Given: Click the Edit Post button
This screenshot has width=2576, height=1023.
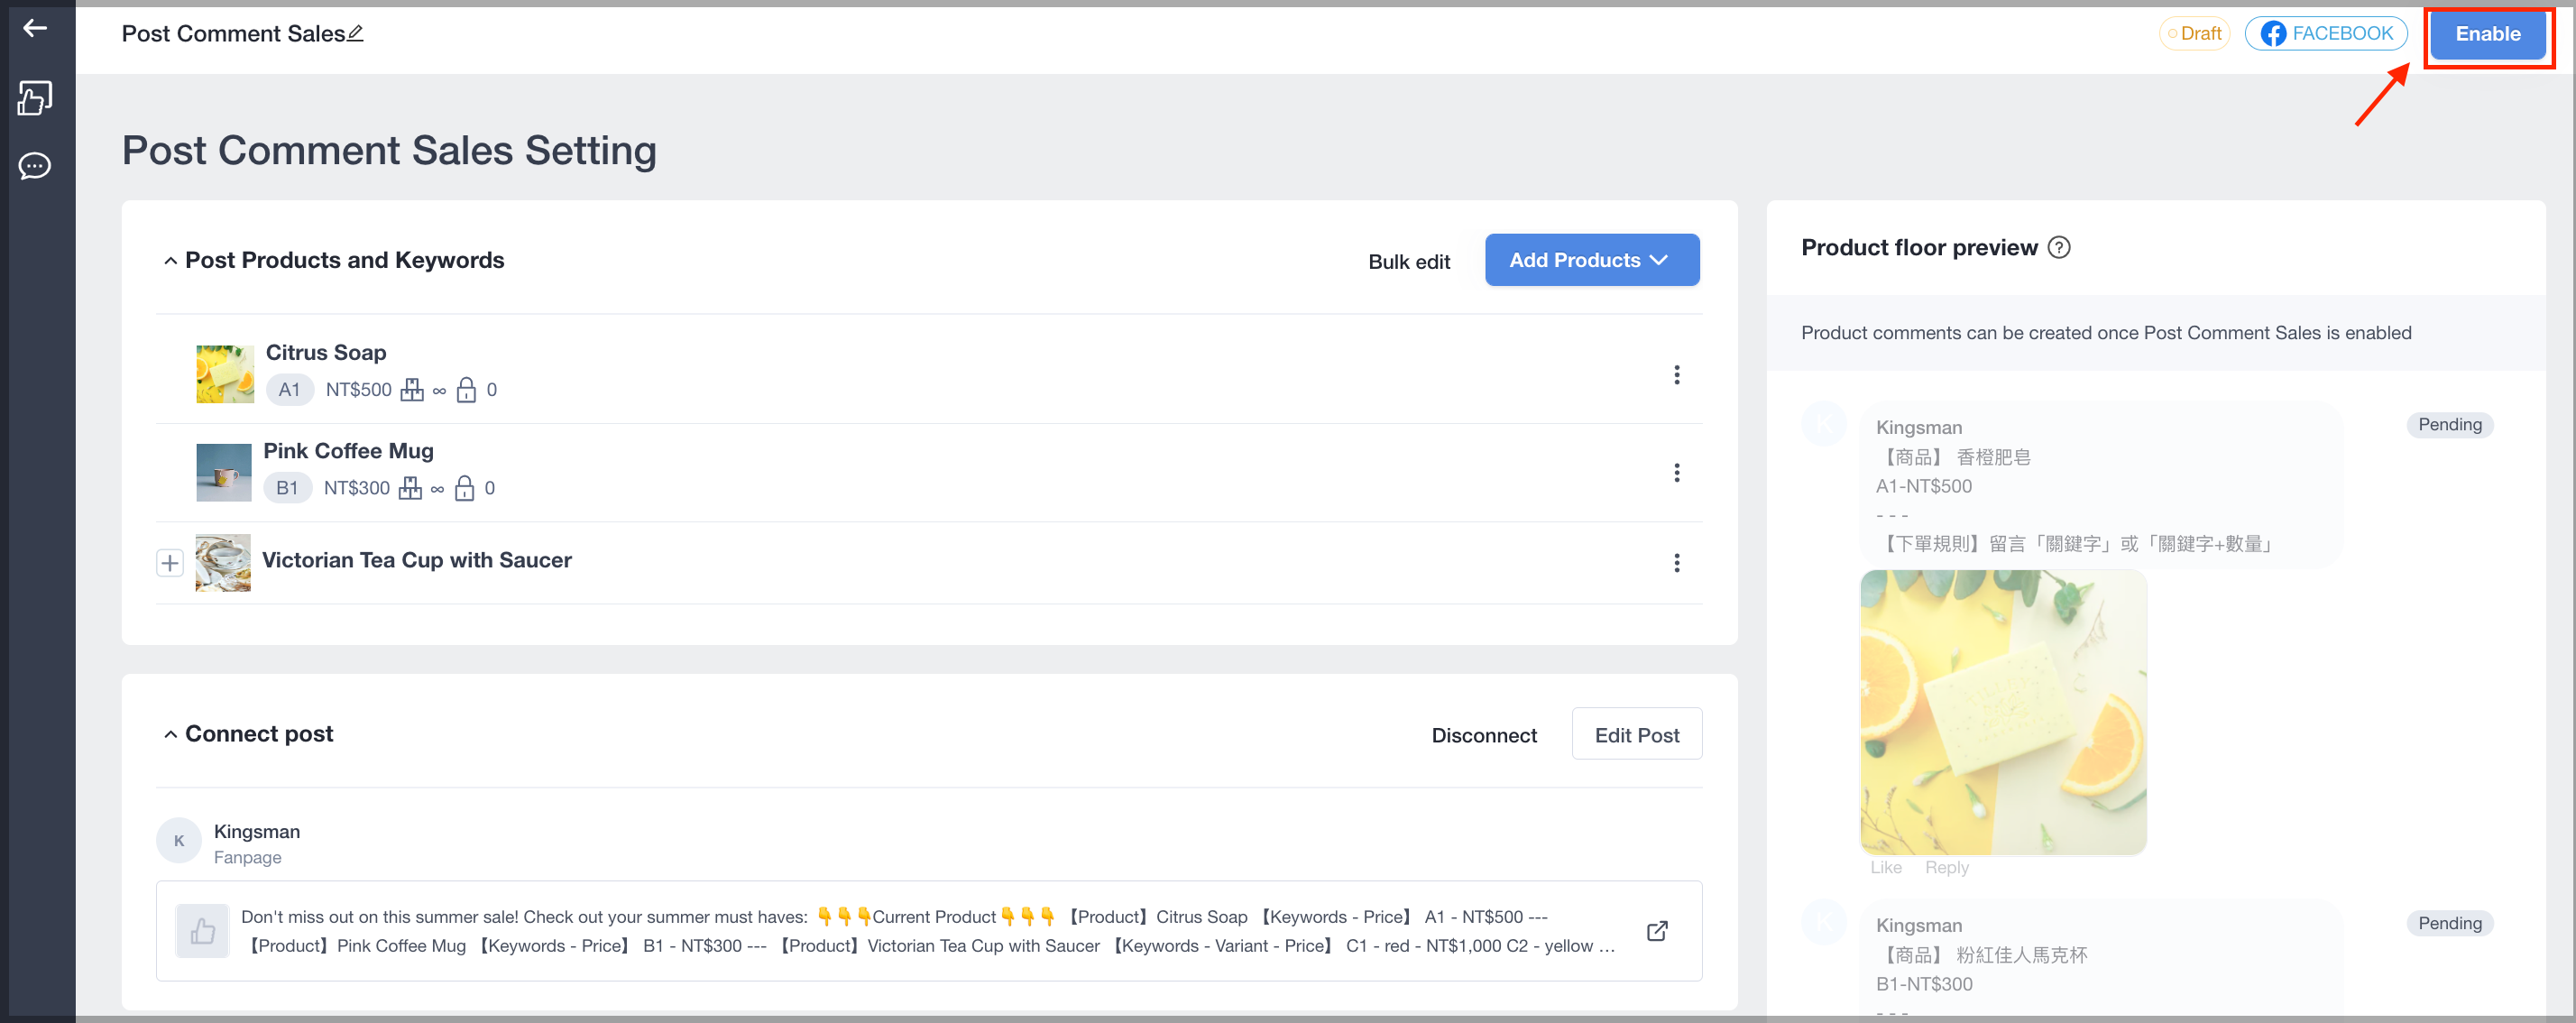Looking at the screenshot, I should tap(1637, 735).
